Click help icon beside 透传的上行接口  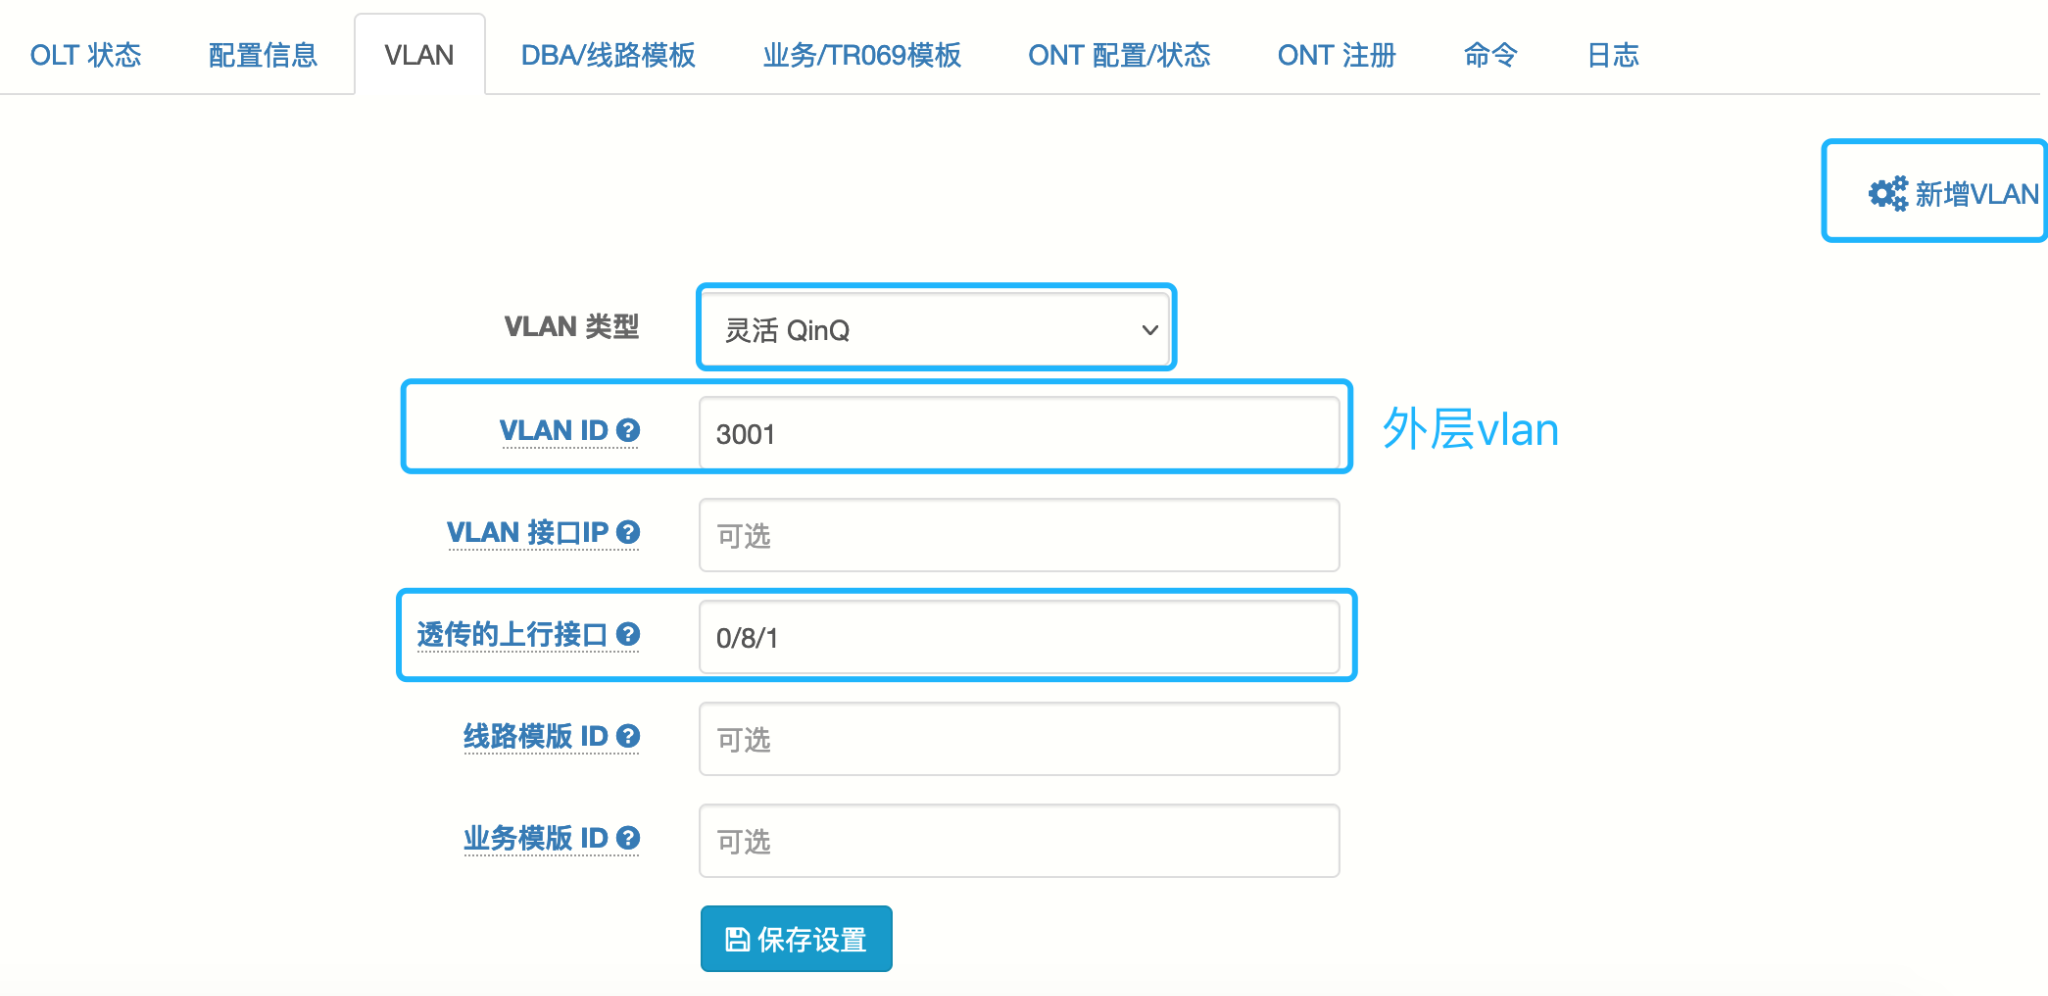click(628, 634)
